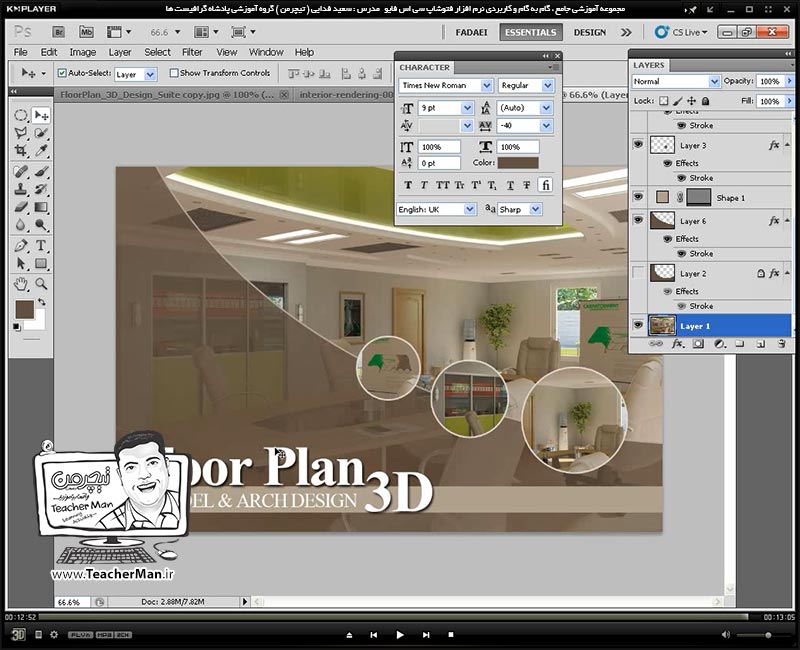The image size is (800, 650).
Task: Add a layer mask
Action: [698, 344]
